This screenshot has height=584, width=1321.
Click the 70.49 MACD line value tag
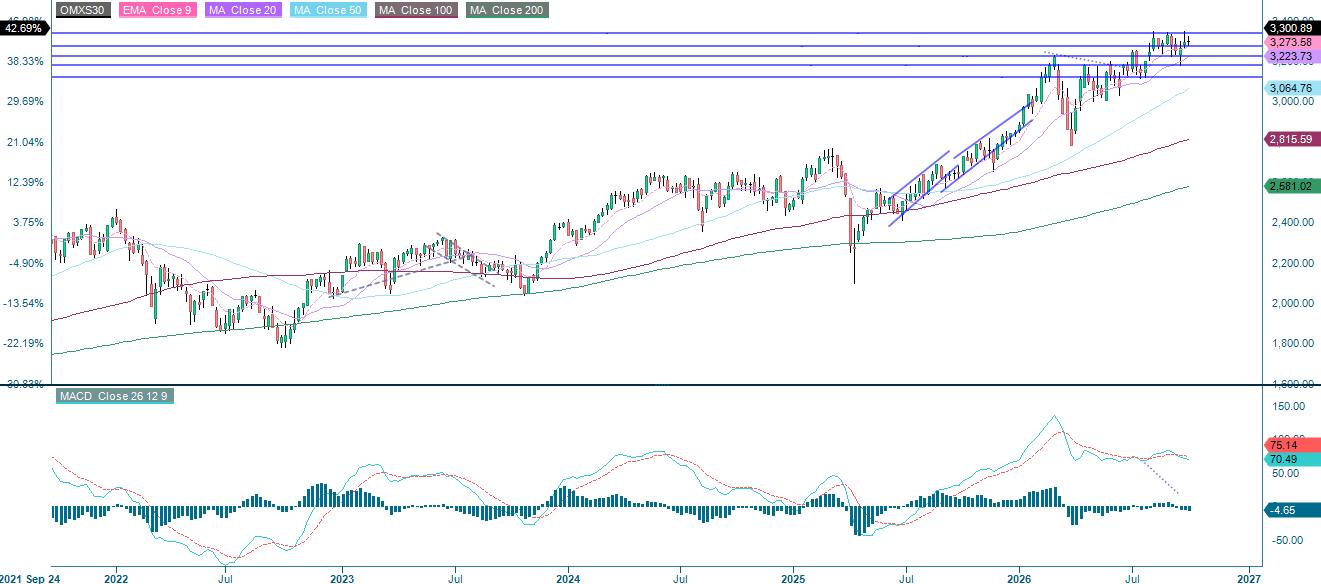point(1293,460)
